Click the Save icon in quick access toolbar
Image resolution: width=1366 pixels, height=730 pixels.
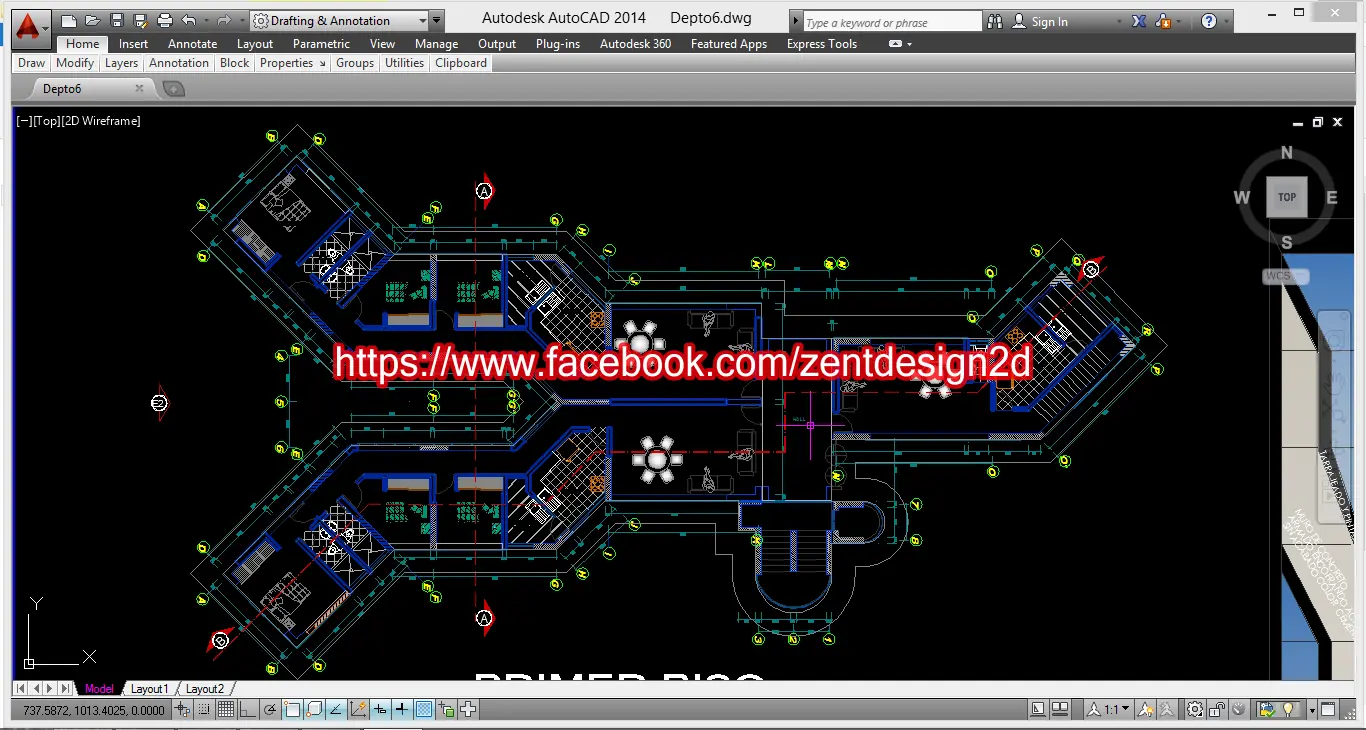[x=117, y=21]
